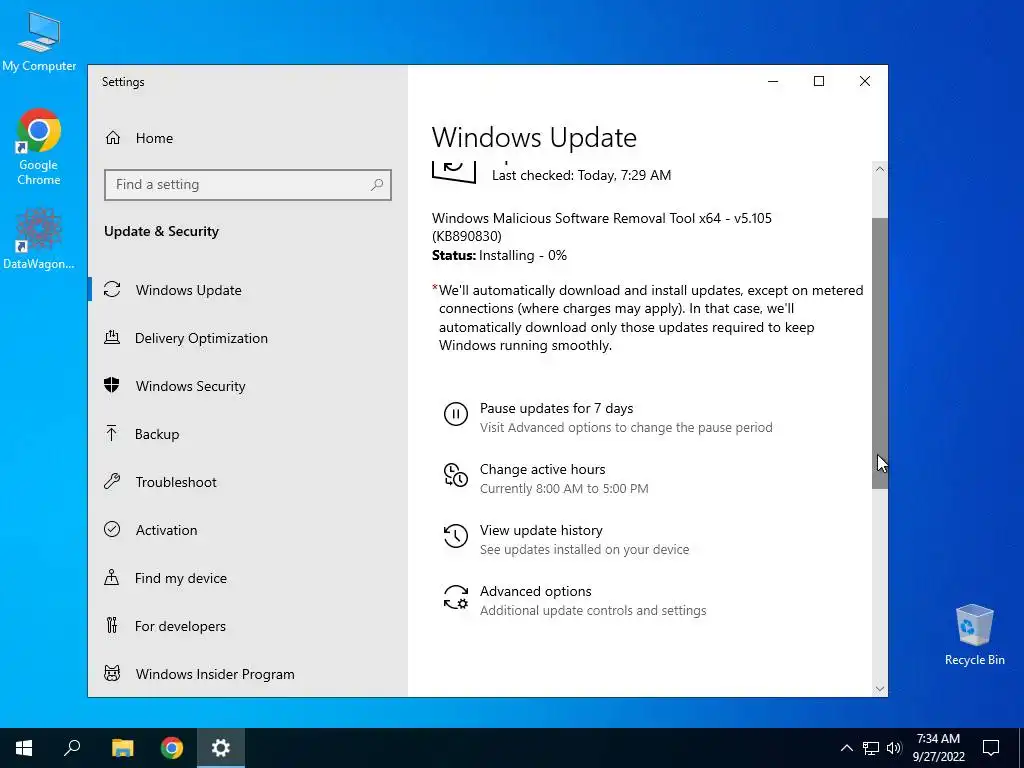Select the Recycle Bin desktop icon
Screen dimensions: 1024x768
coord(974,635)
